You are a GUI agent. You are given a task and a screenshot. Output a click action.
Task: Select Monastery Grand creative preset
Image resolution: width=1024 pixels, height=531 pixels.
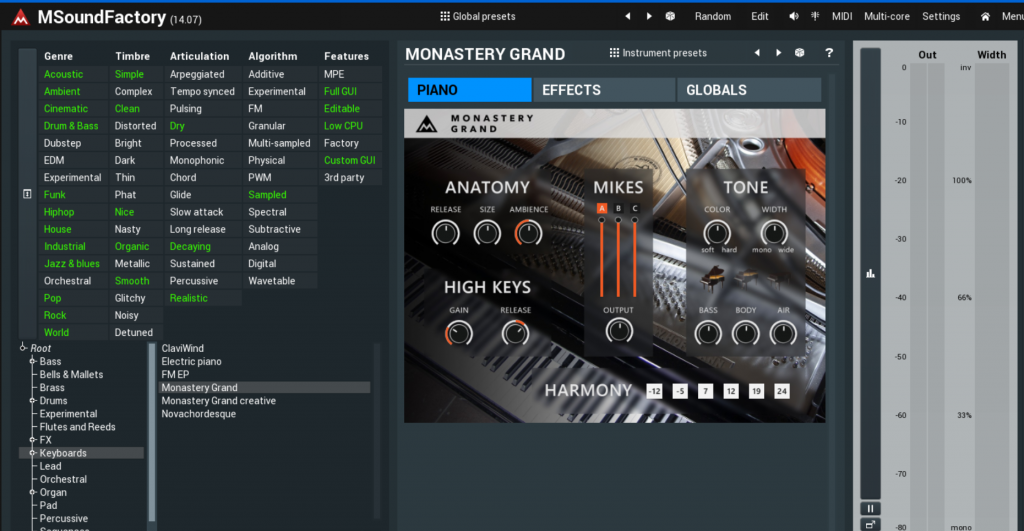(x=218, y=400)
